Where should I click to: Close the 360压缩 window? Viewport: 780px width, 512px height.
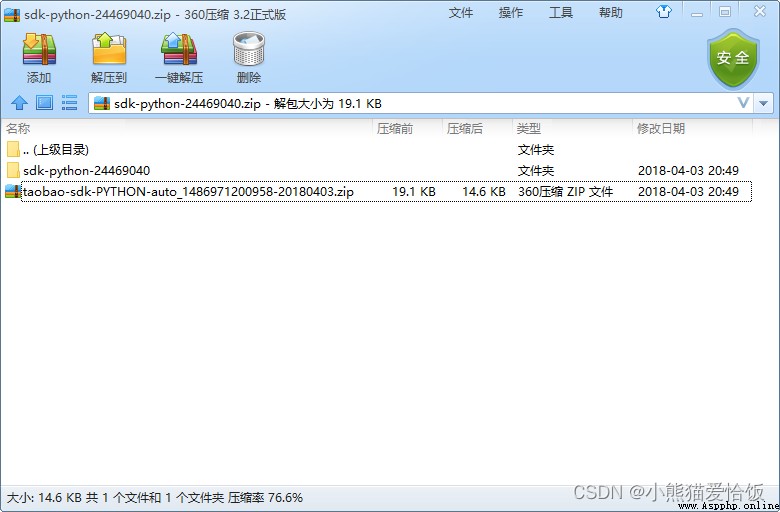760,11
